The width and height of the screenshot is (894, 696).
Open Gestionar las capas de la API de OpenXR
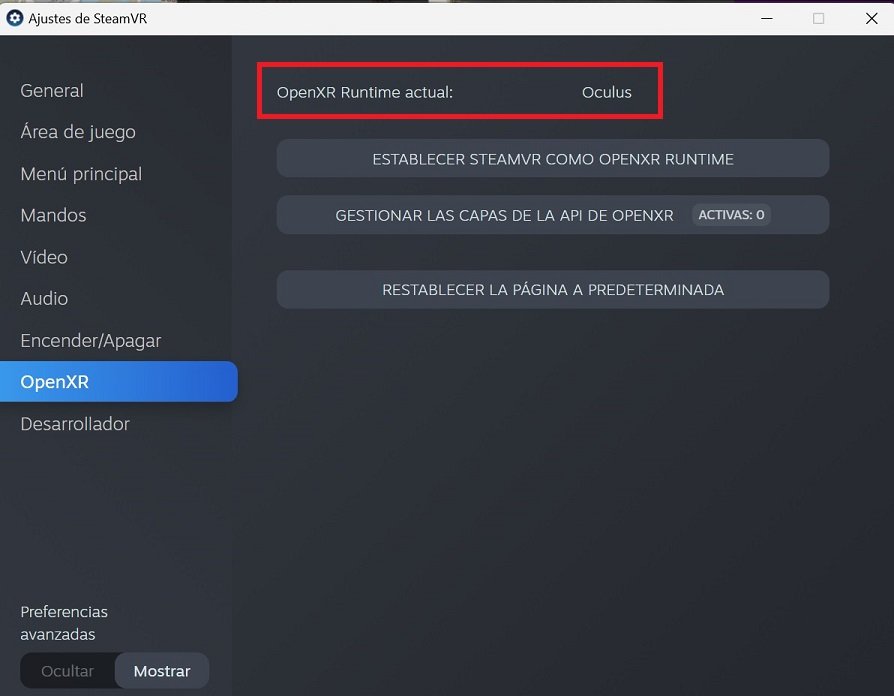(552, 215)
